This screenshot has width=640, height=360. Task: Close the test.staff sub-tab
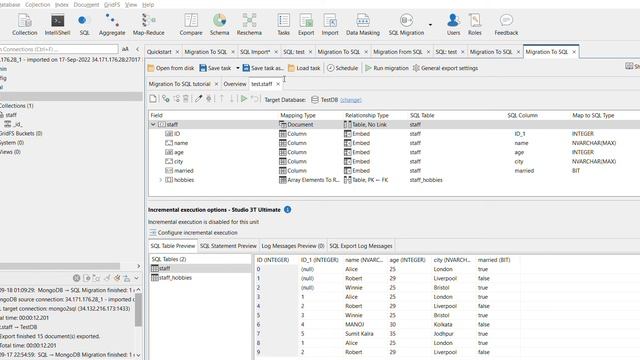pyautogui.click(x=278, y=84)
